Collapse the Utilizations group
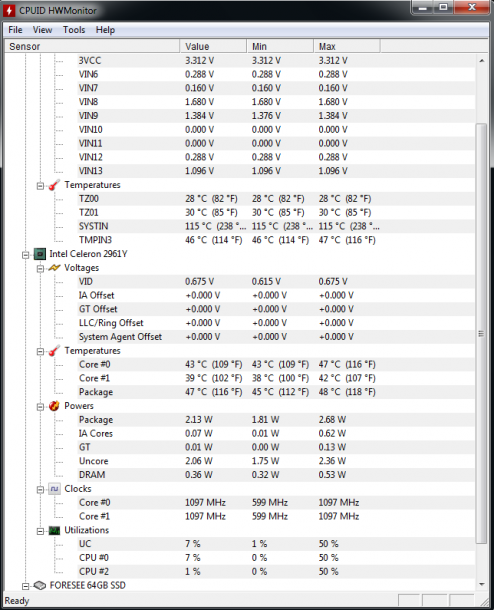The width and height of the screenshot is (494, 610). click(40, 531)
